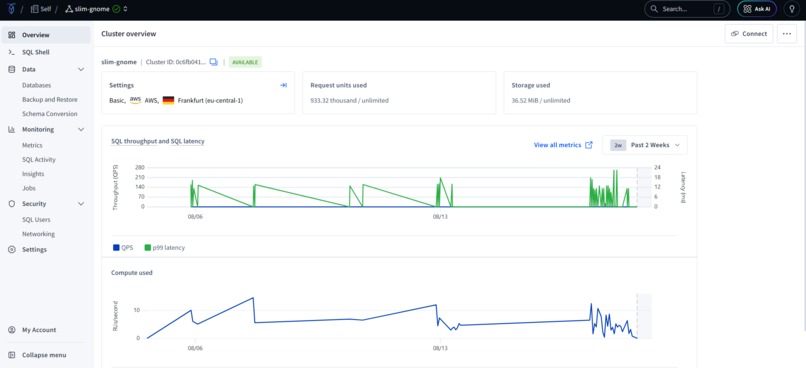The width and height of the screenshot is (806, 368).
Task: Open the Self organization breadcrumb
Action: 41,9
